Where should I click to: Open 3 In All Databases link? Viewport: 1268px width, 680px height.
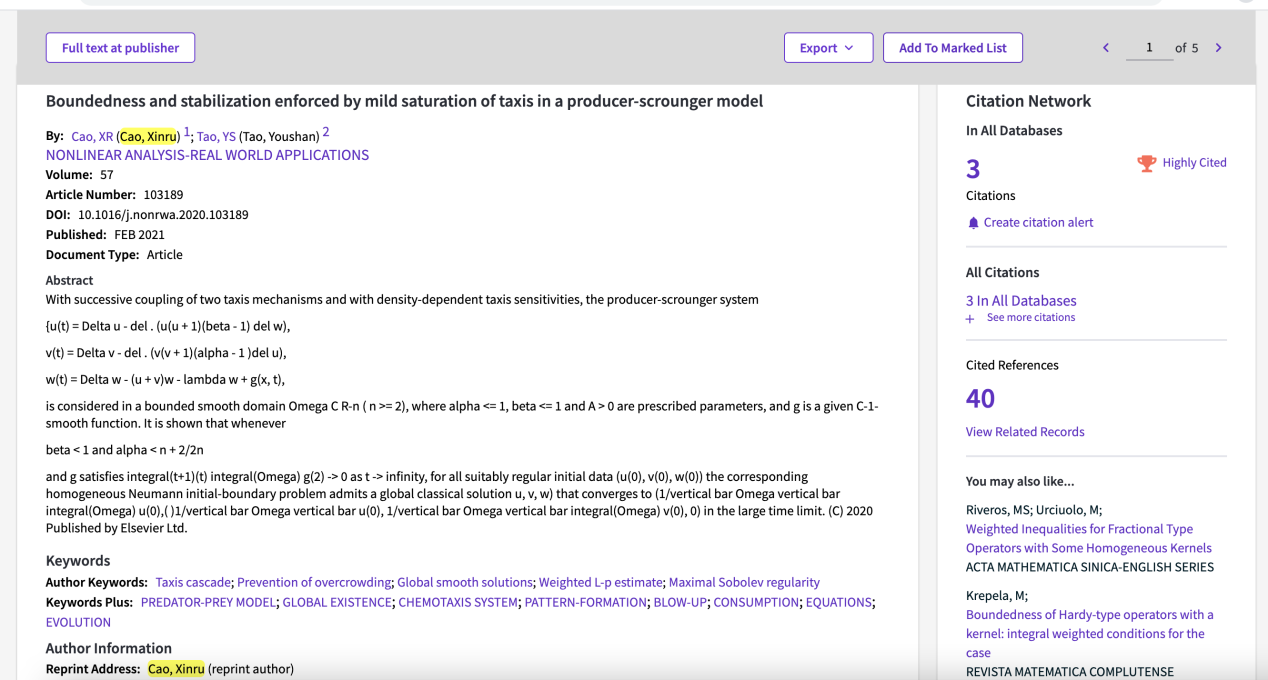1021,301
